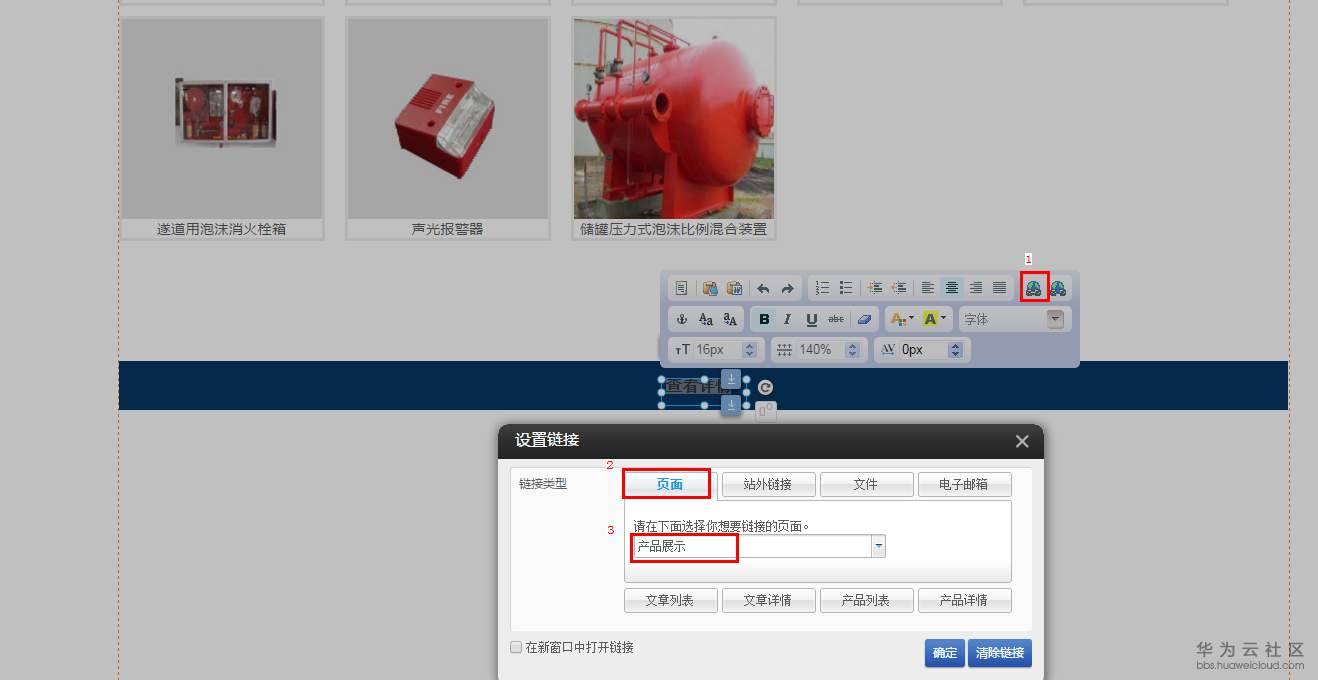The height and width of the screenshot is (680, 1318).
Task: Align text left
Action: pos(928,288)
